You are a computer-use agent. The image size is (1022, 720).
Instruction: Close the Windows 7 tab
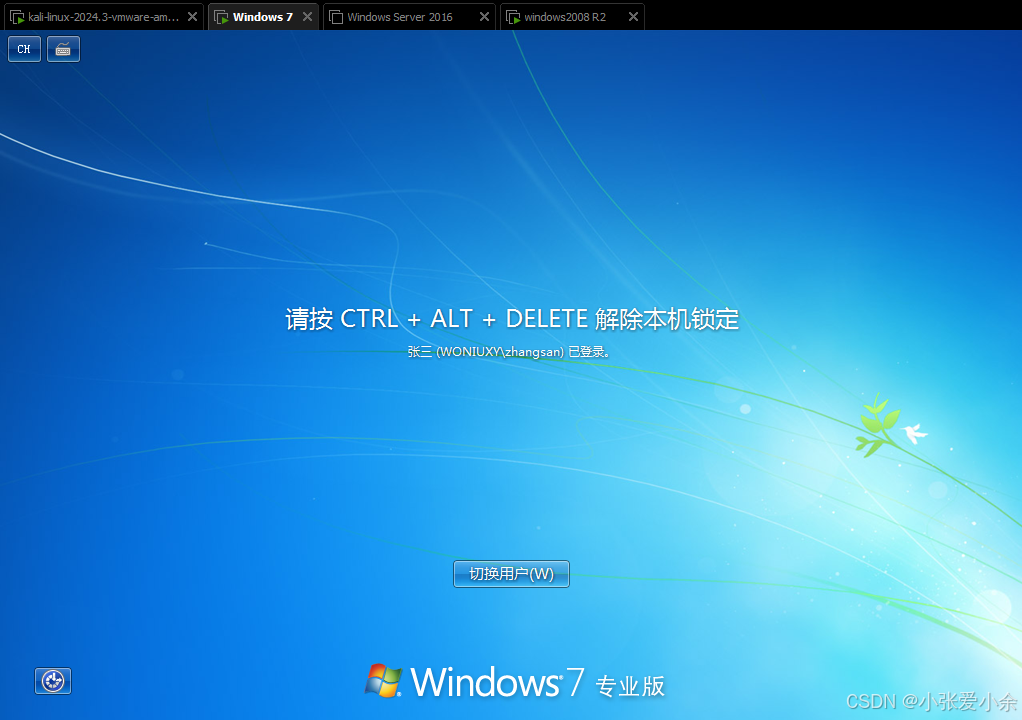click(307, 17)
